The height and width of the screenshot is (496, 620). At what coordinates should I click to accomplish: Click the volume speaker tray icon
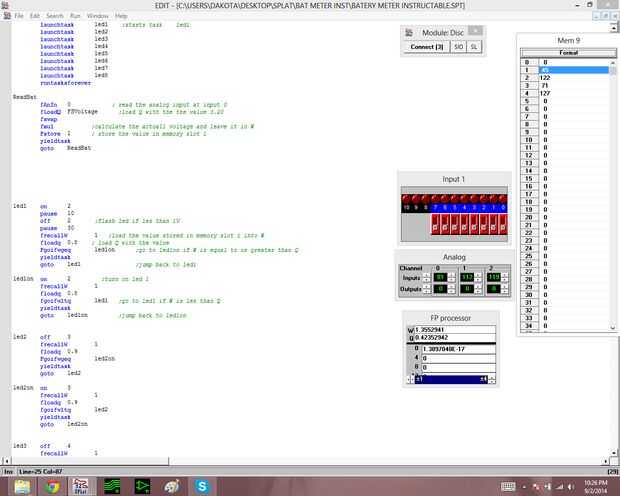point(571,487)
